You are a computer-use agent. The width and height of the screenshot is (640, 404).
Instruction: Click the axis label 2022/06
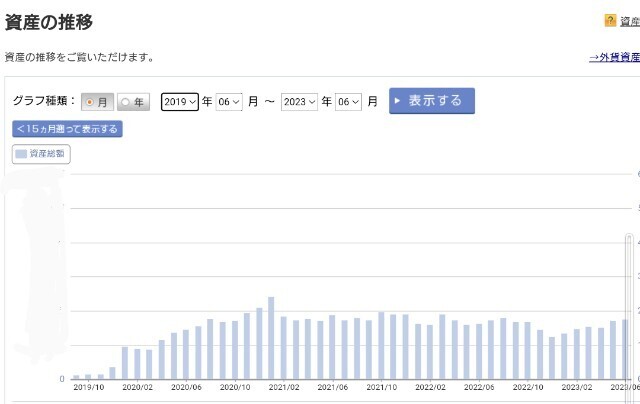tap(479, 387)
